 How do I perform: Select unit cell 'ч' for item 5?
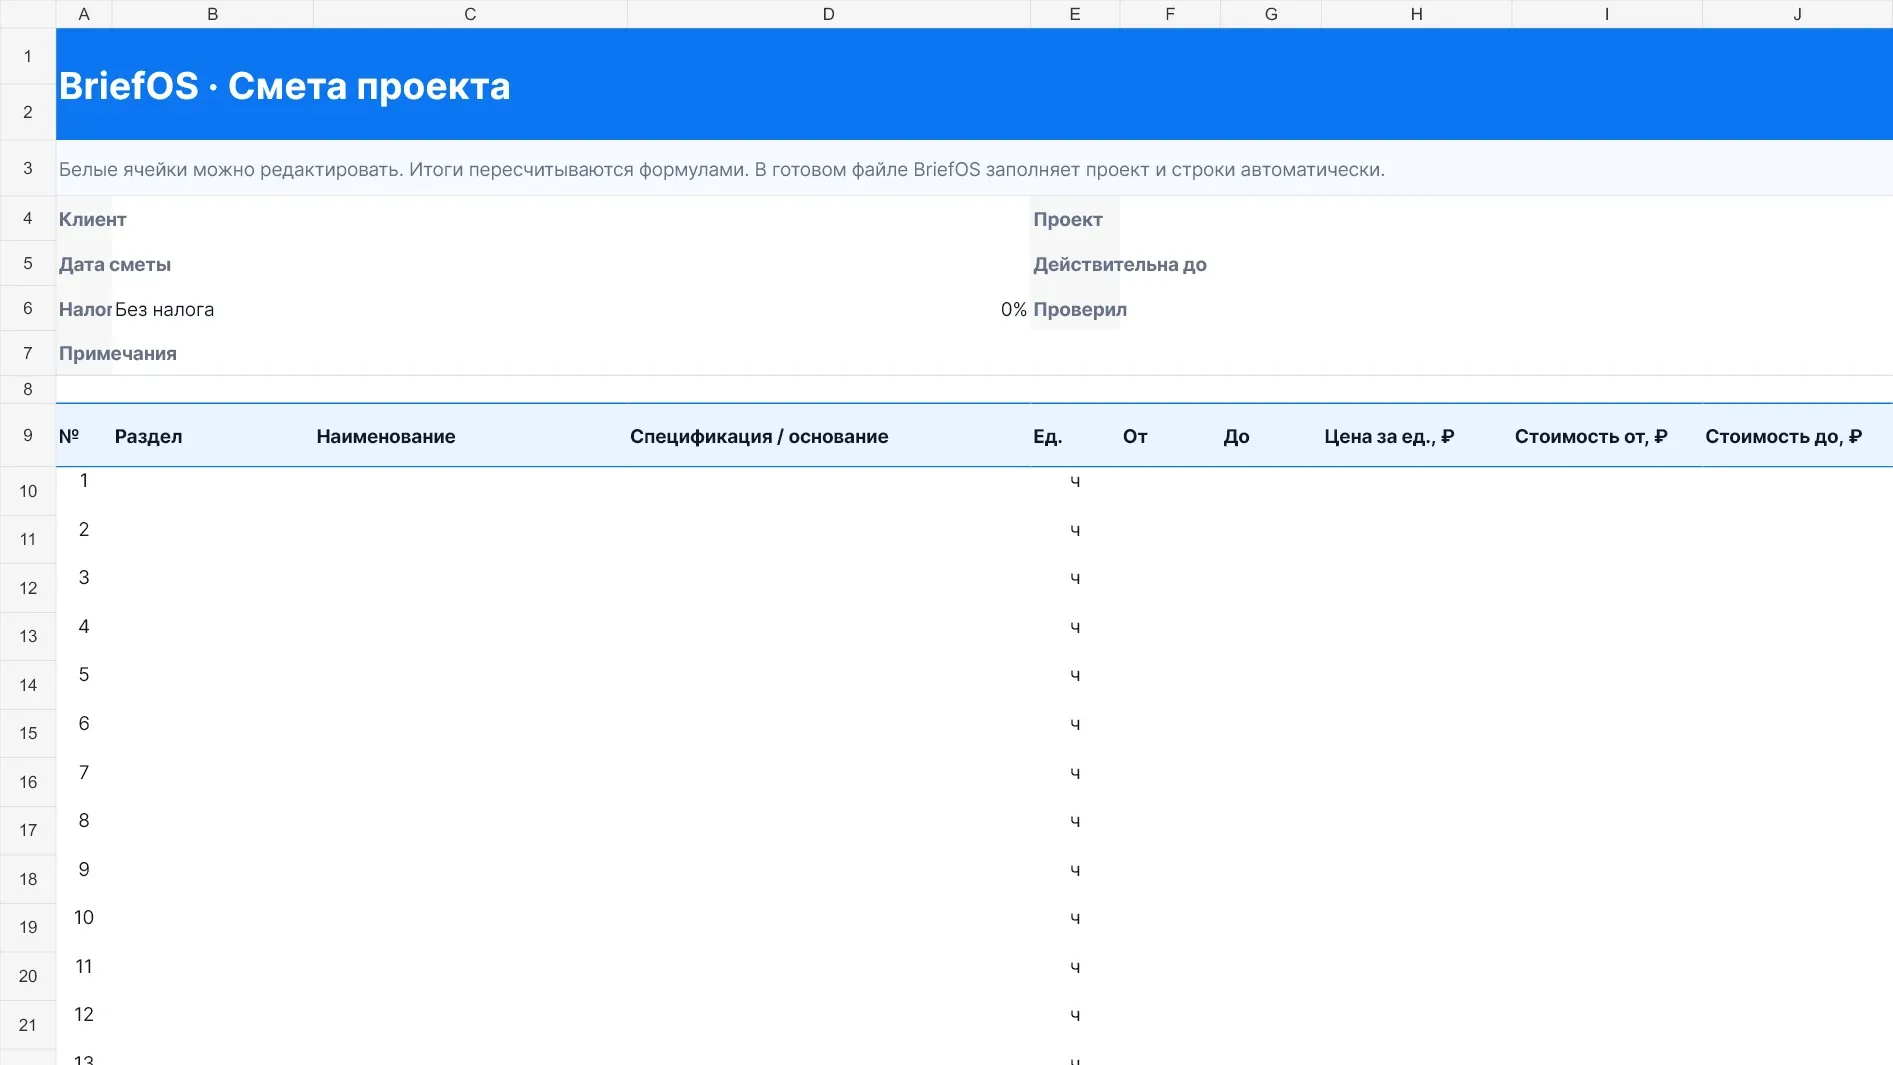click(1075, 685)
